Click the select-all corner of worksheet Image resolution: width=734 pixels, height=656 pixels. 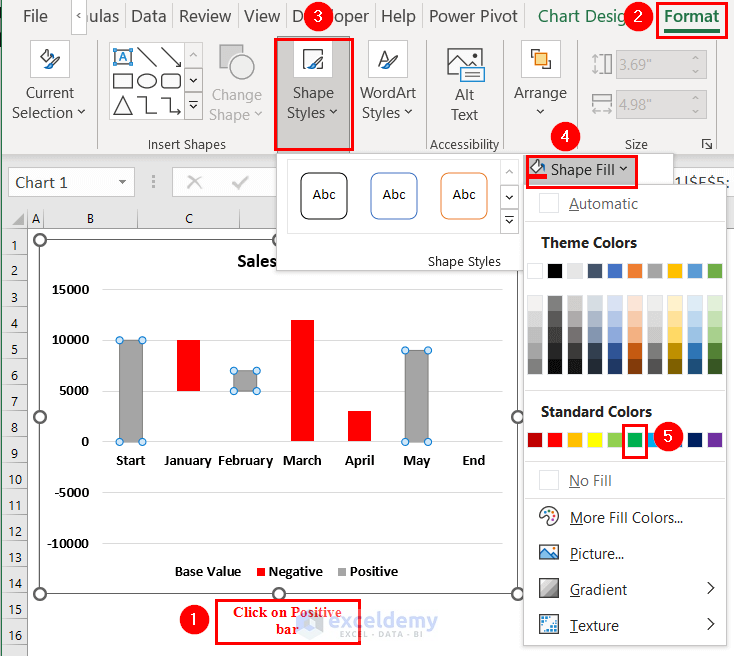tap(17, 219)
